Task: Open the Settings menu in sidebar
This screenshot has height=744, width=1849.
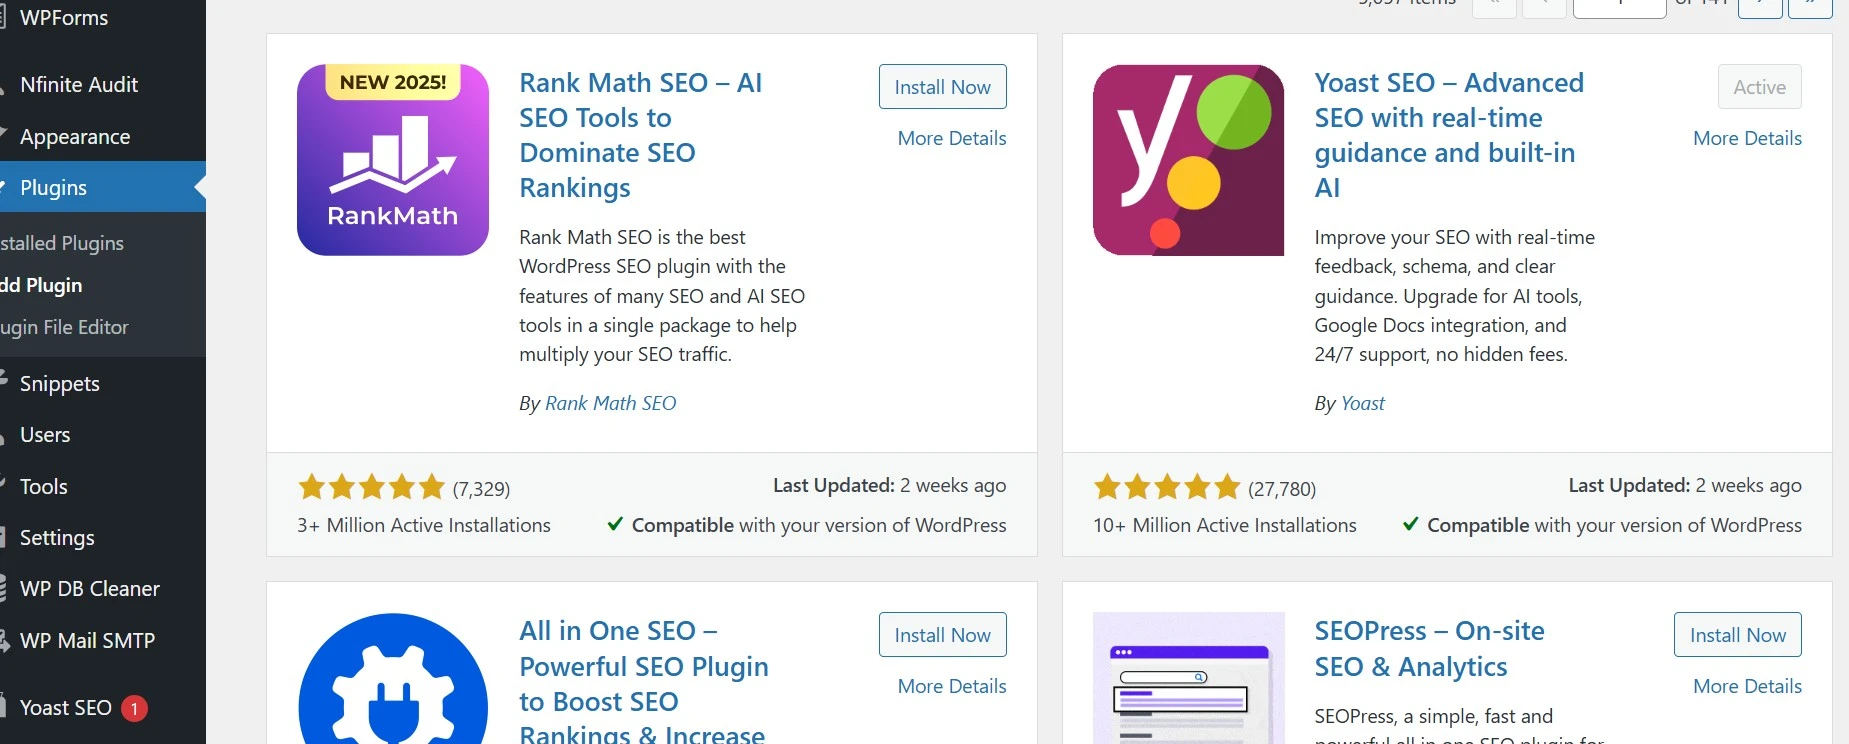Action: pos(57,538)
